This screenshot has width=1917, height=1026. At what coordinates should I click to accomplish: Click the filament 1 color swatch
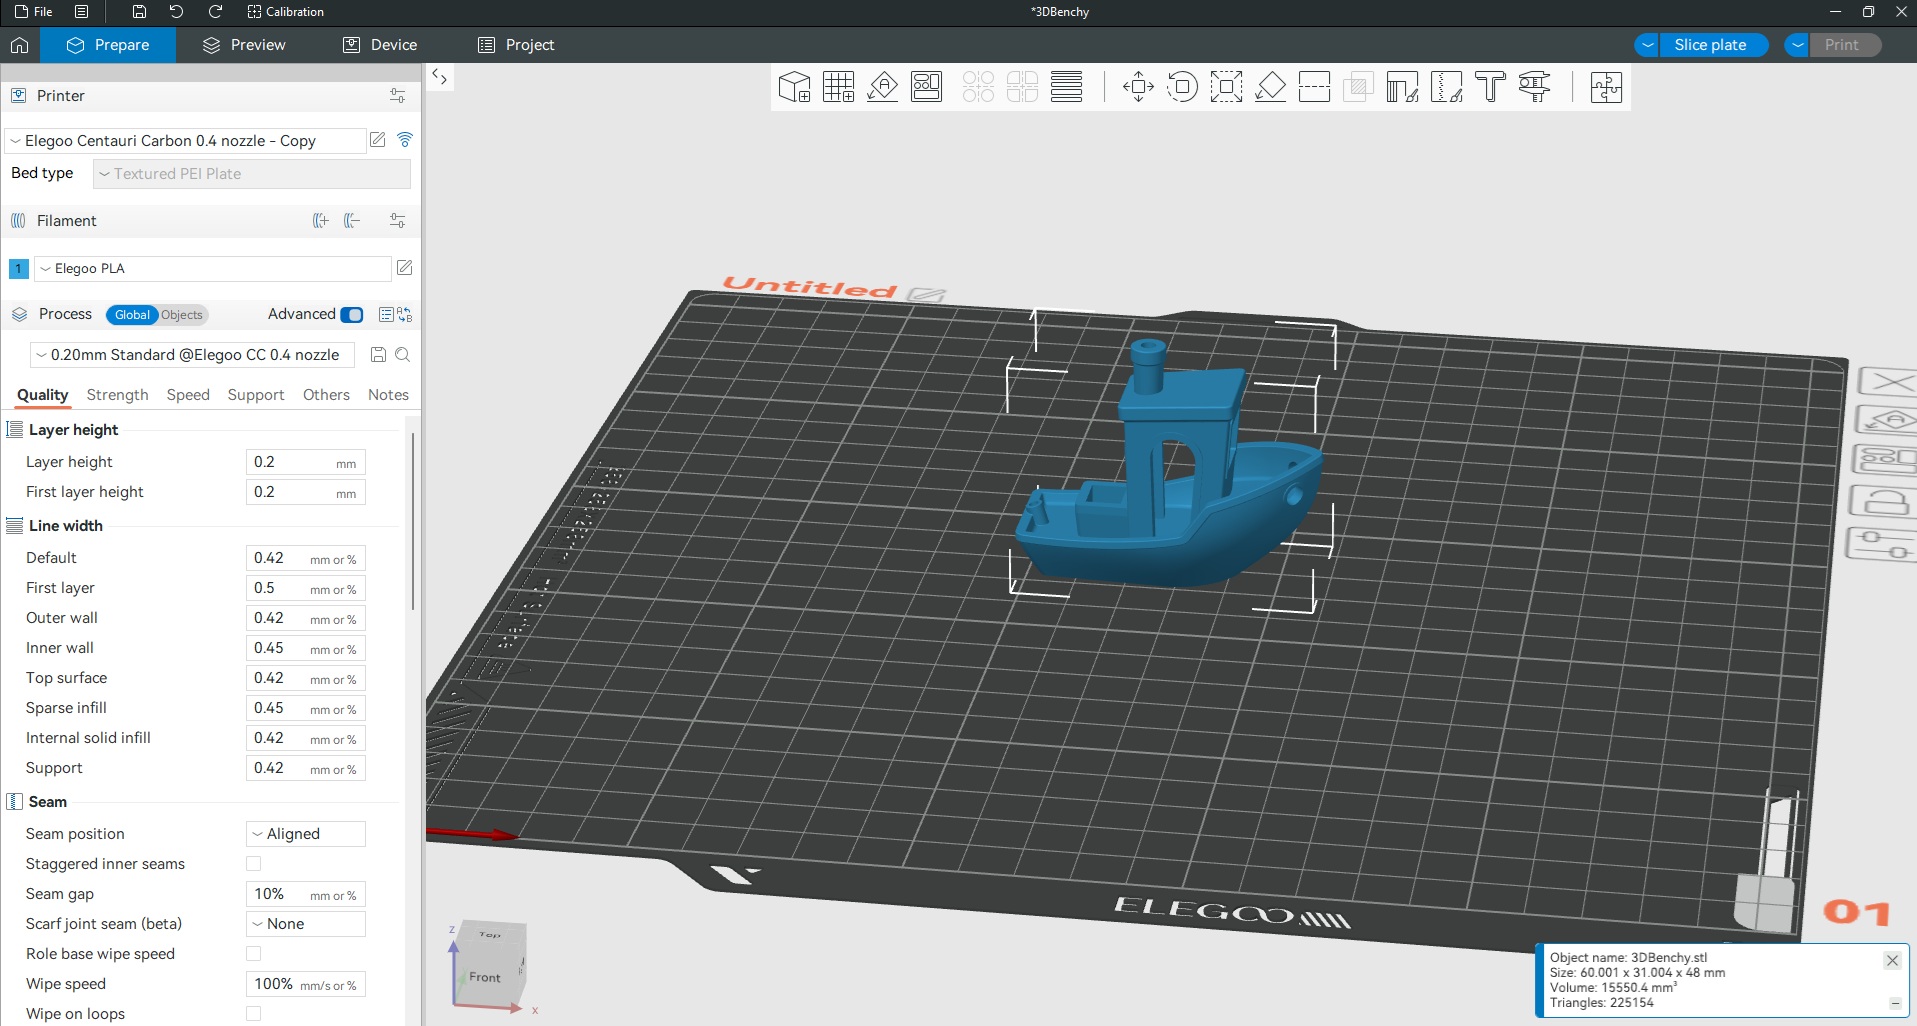click(x=18, y=269)
